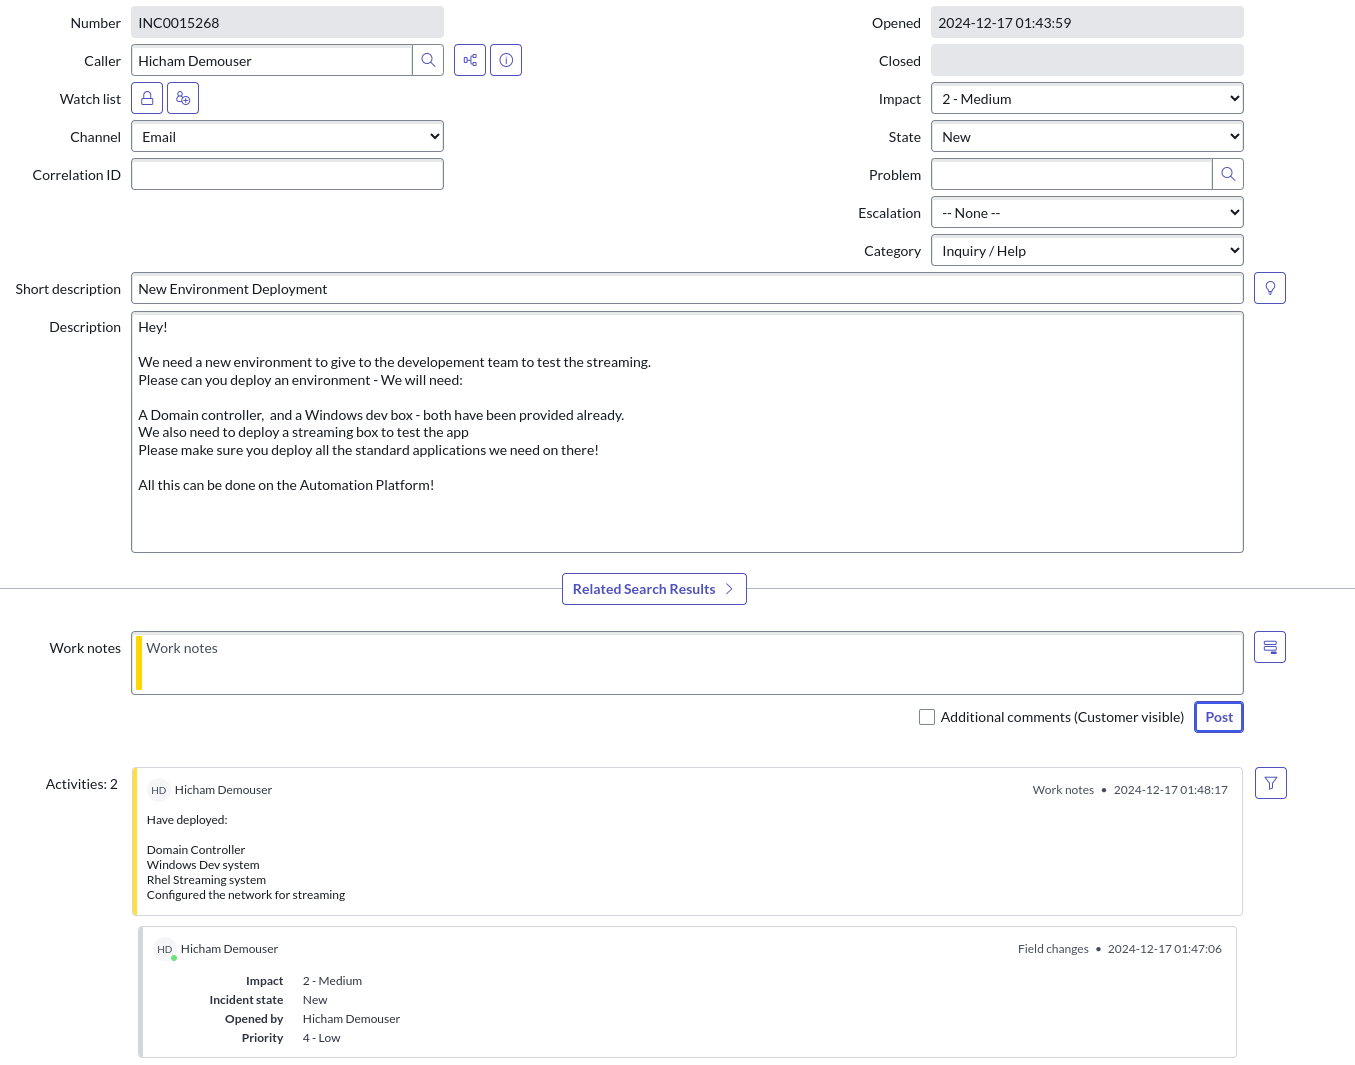1355x1065 pixels.
Task: Click the Opened date field
Action: tap(1087, 23)
